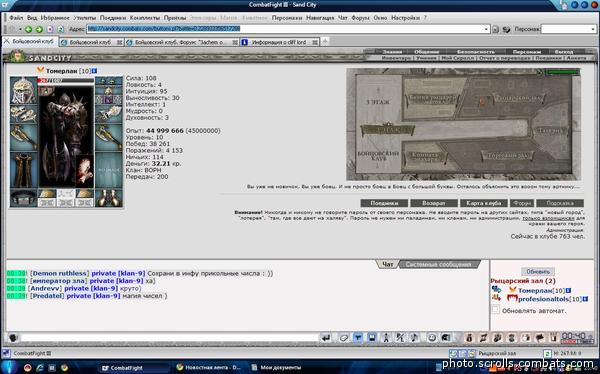The width and height of the screenshot is (600, 374).
Task: Open the Поединки menu
Action: click(x=113, y=18)
